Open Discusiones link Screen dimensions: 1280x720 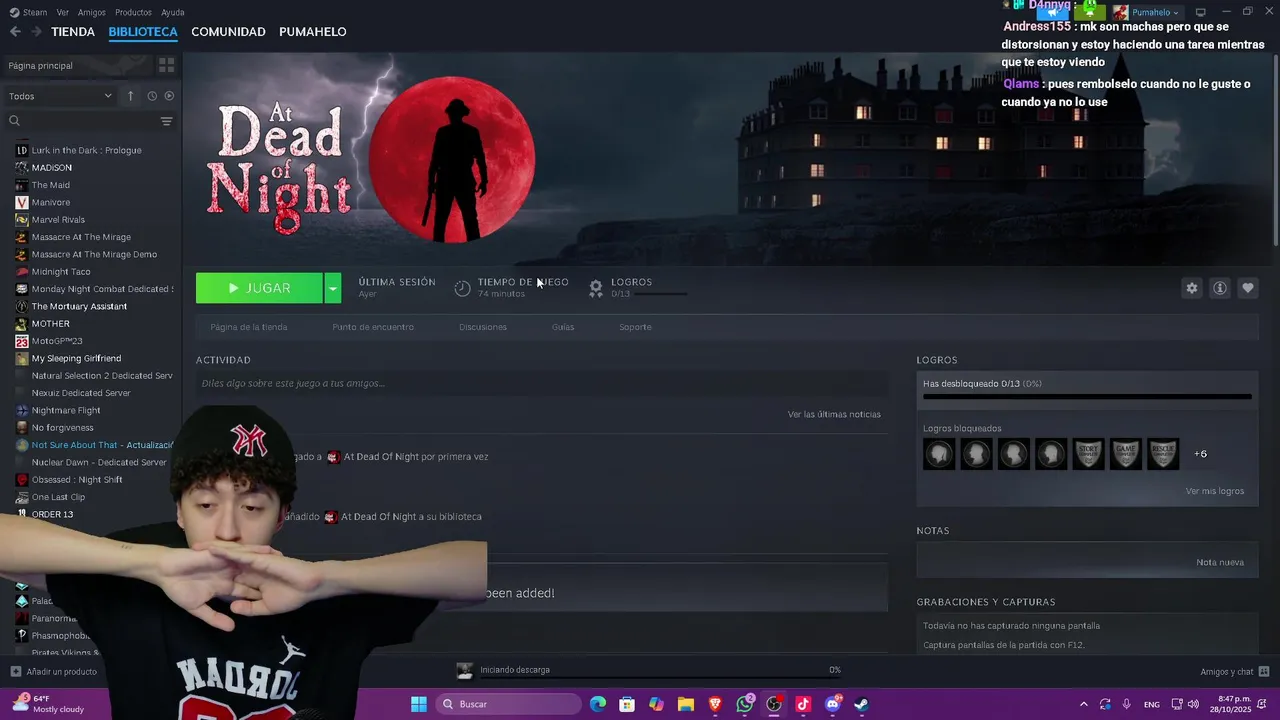[x=483, y=327]
